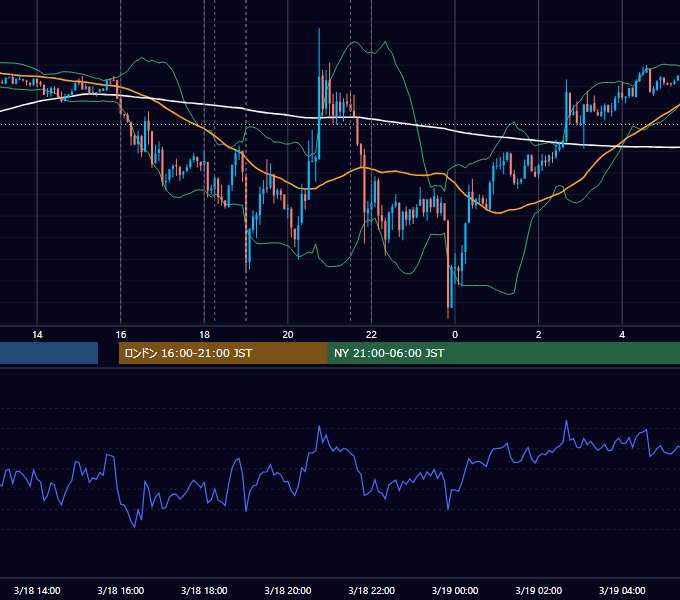Click the 3/18 14:00 label on the lower axis
Image resolution: width=680 pixels, height=600 pixels.
pyautogui.click(x=37, y=590)
